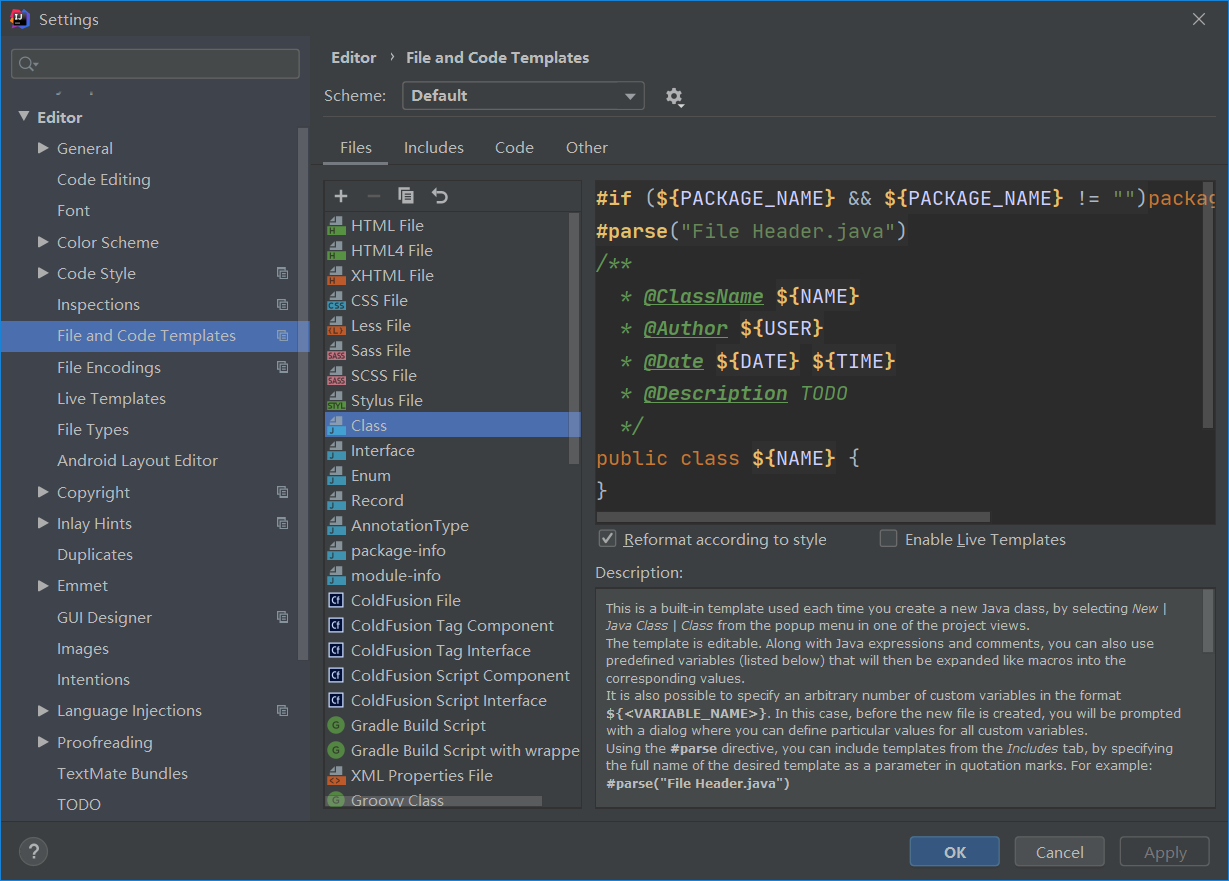The height and width of the screenshot is (881, 1229).
Task: Select the Gradle Build Script template icon
Action: tap(336, 726)
